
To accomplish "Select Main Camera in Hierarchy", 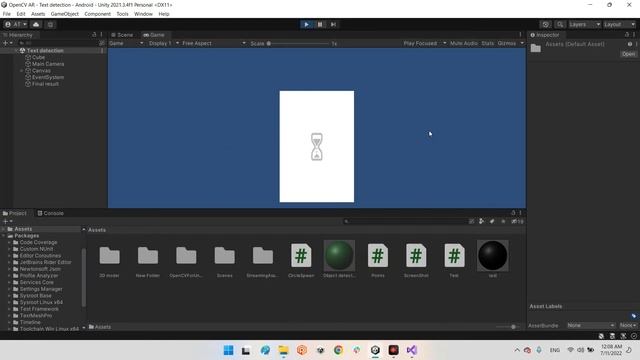I will coord(48,64).
